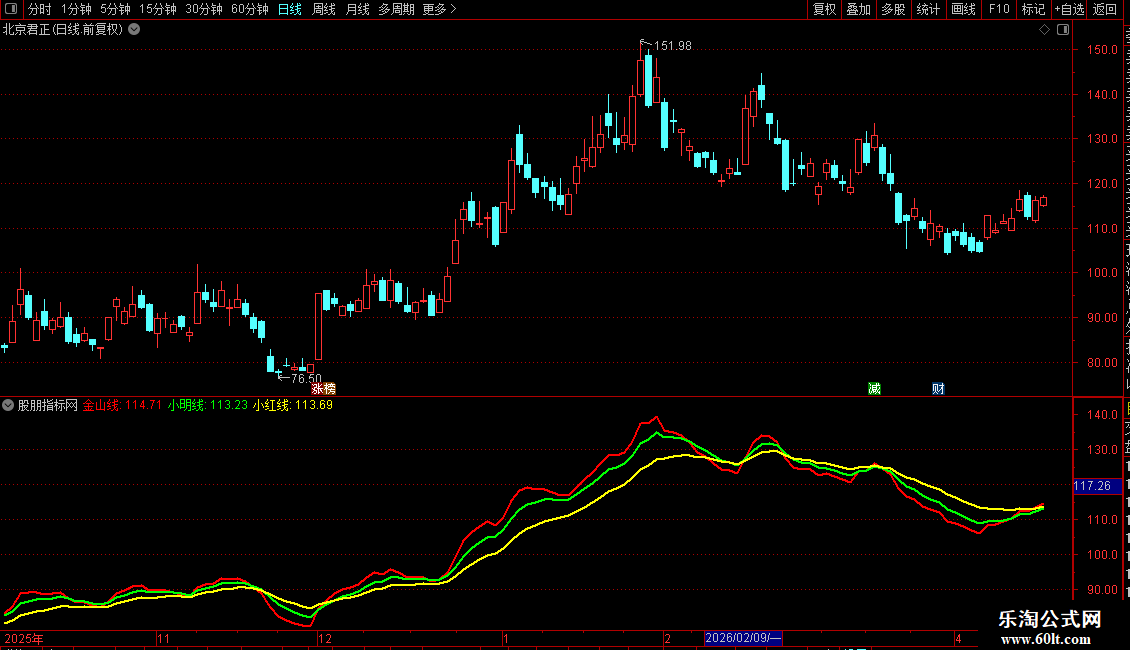The height and width of the screenshot is (650, 1130).
Task: Select the 日线 daily chart tab
Action: pos(290,9)
